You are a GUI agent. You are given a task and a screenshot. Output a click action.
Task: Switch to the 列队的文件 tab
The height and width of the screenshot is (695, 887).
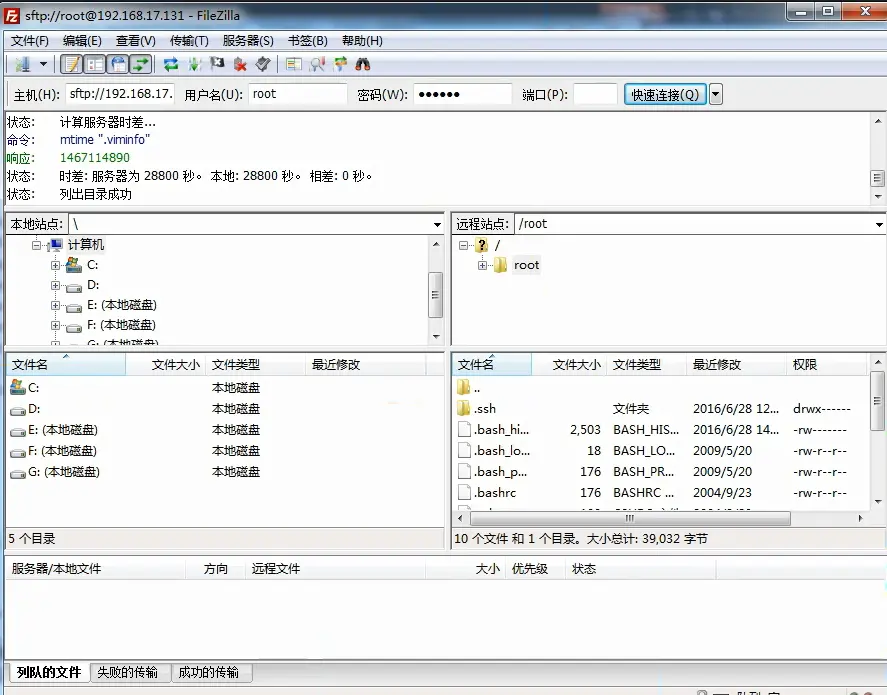[x=49, y=672]
